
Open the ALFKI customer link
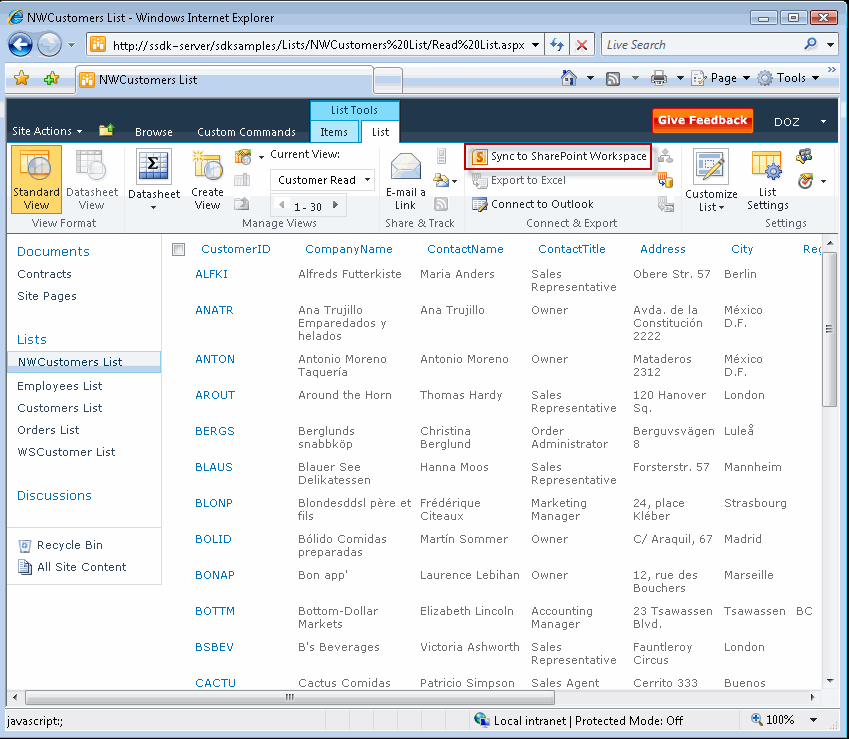211,274
